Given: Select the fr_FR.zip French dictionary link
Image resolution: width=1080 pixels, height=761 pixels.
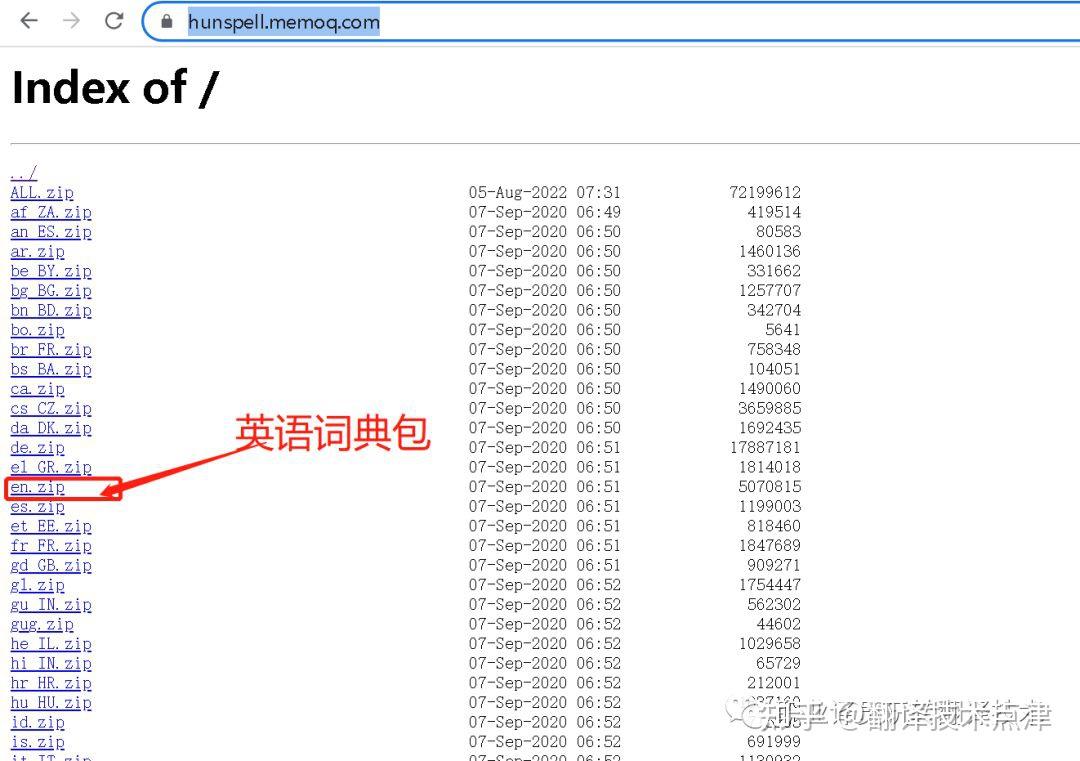Looking at the screenshot, I should (50, 546).
